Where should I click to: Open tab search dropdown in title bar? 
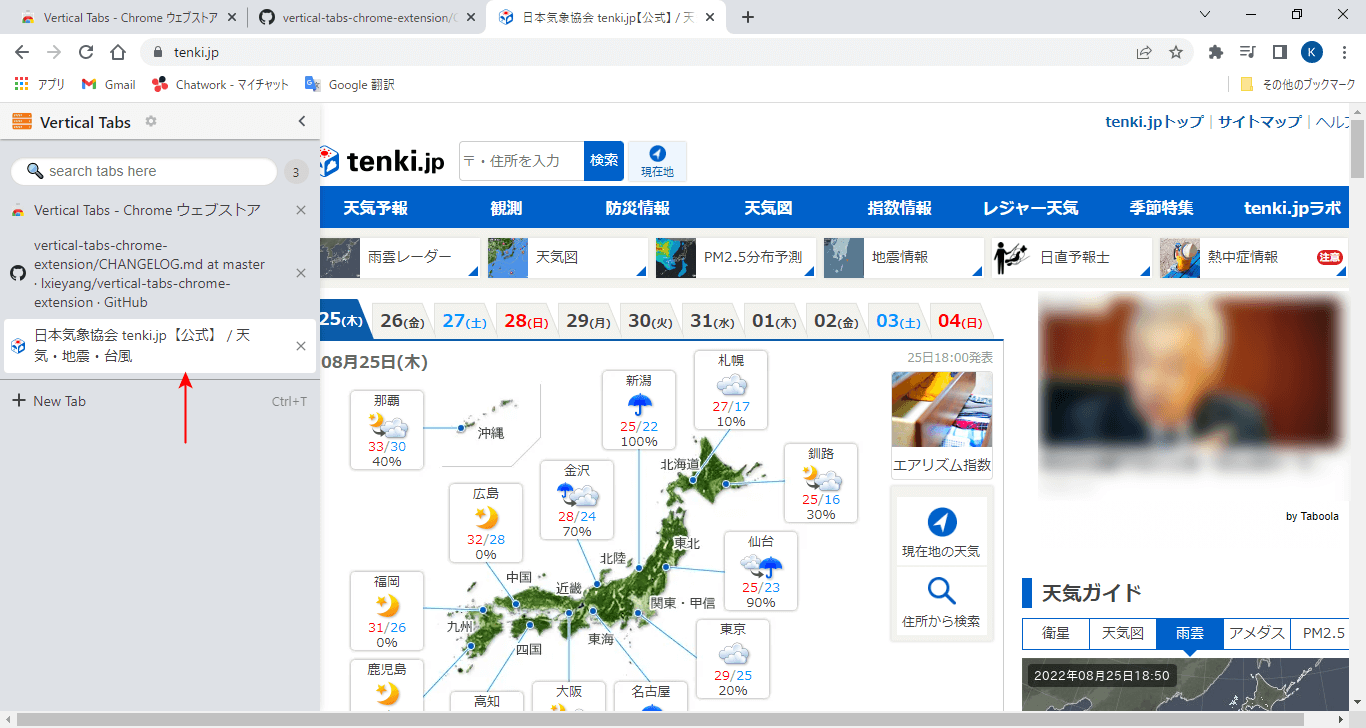pyautogui.click(x=1205, y=15)
